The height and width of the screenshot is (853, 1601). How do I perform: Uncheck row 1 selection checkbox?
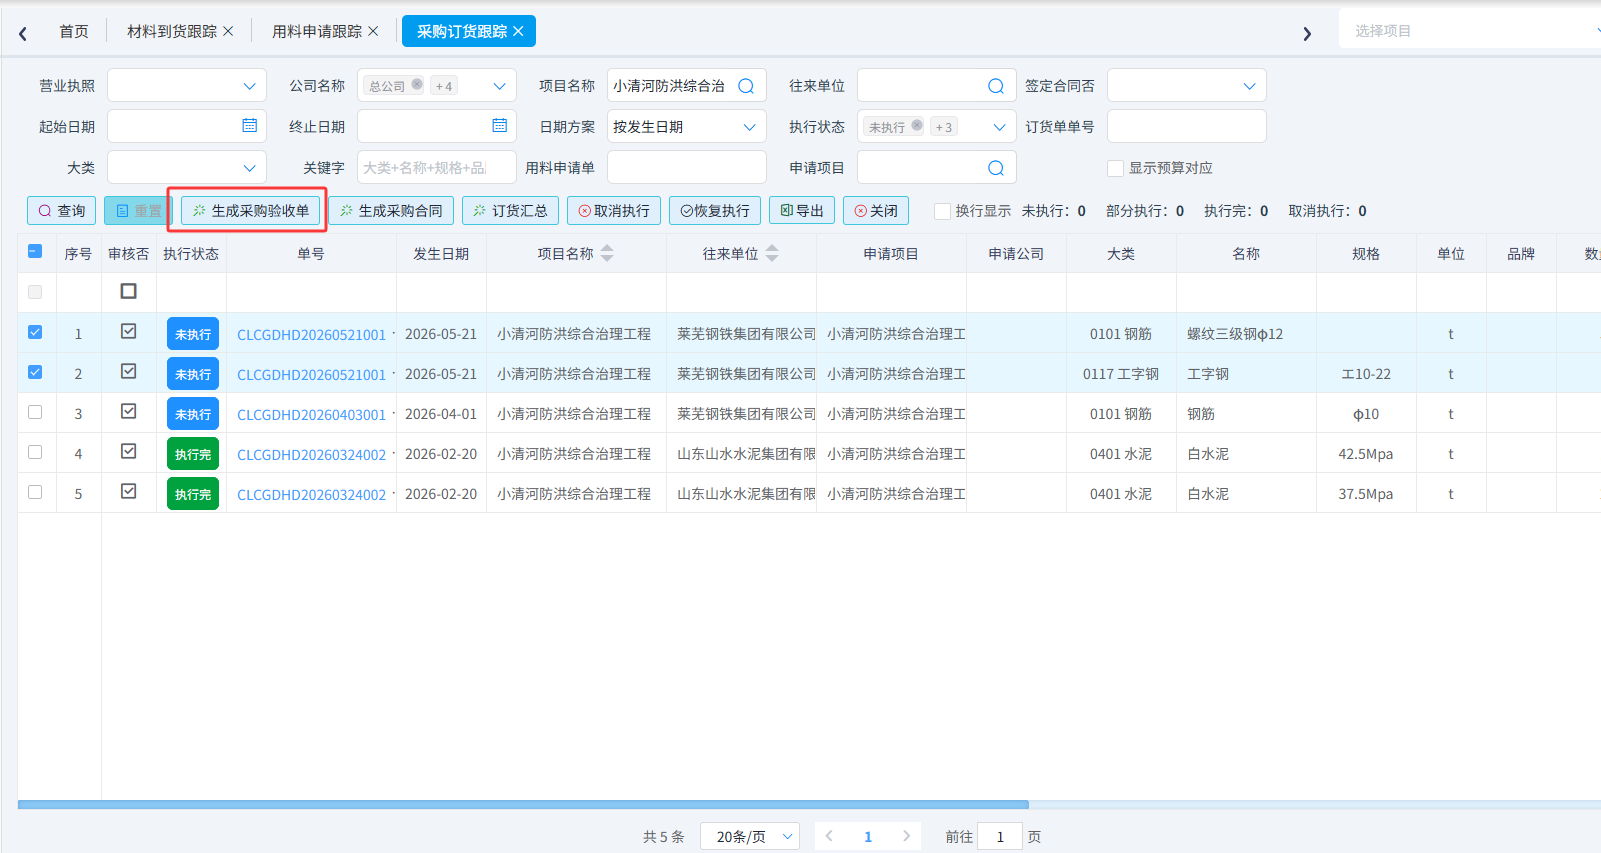[x=35, y=332]
